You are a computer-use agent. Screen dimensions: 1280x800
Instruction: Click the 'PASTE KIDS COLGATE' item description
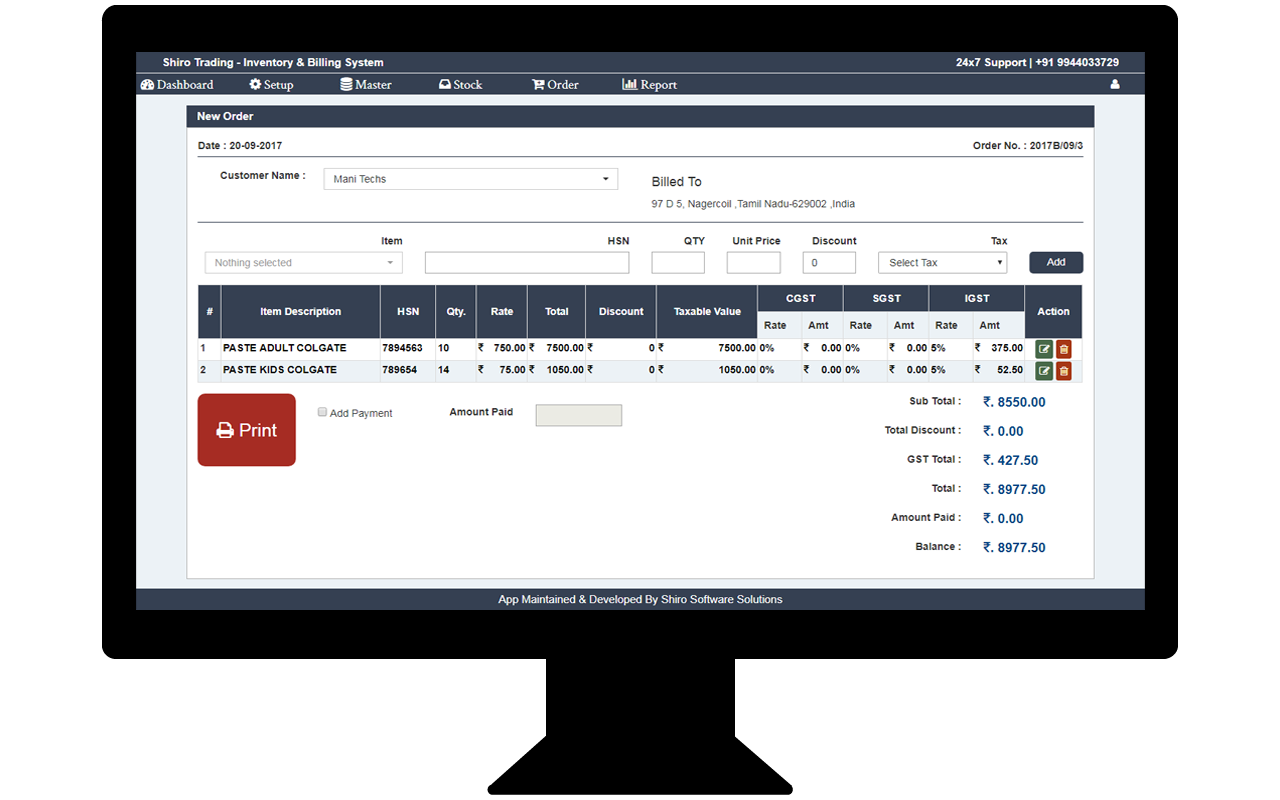(280, 370)
